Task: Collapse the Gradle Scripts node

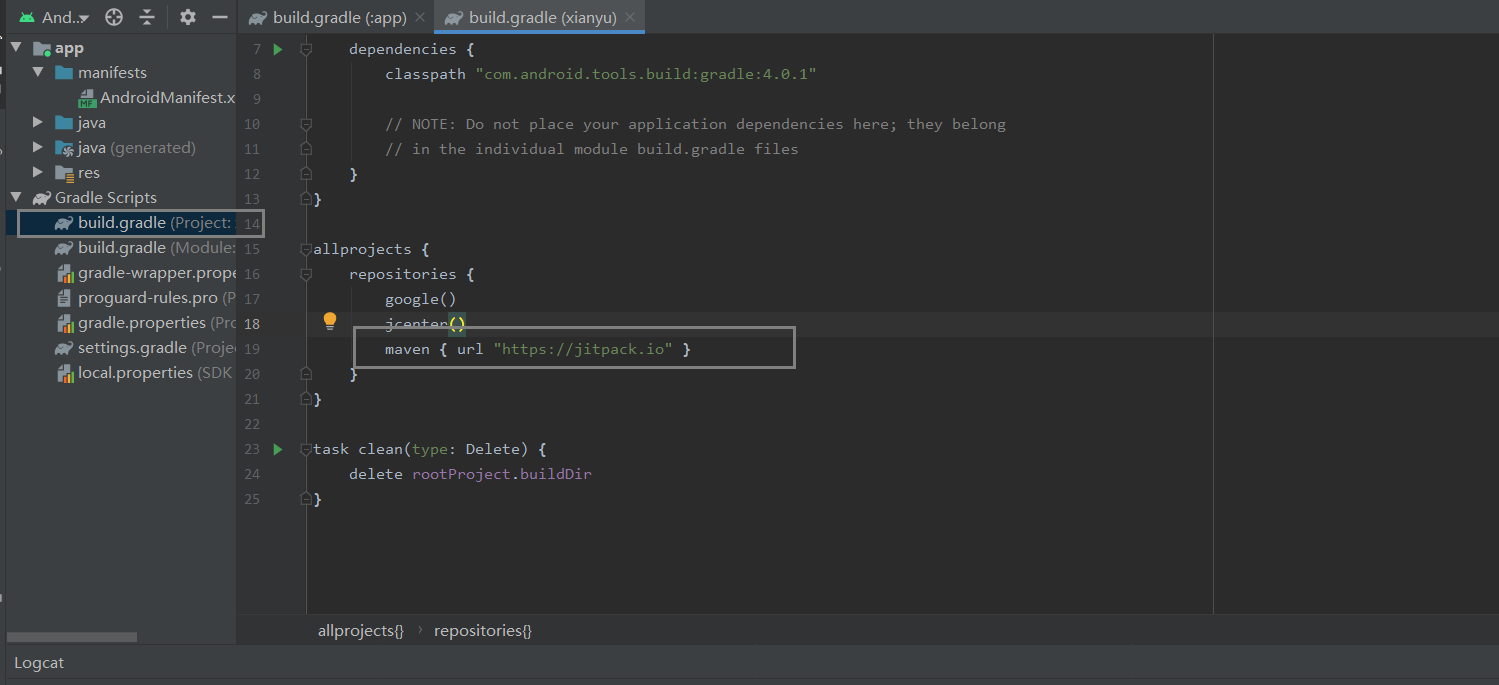Action: [16, 198]
